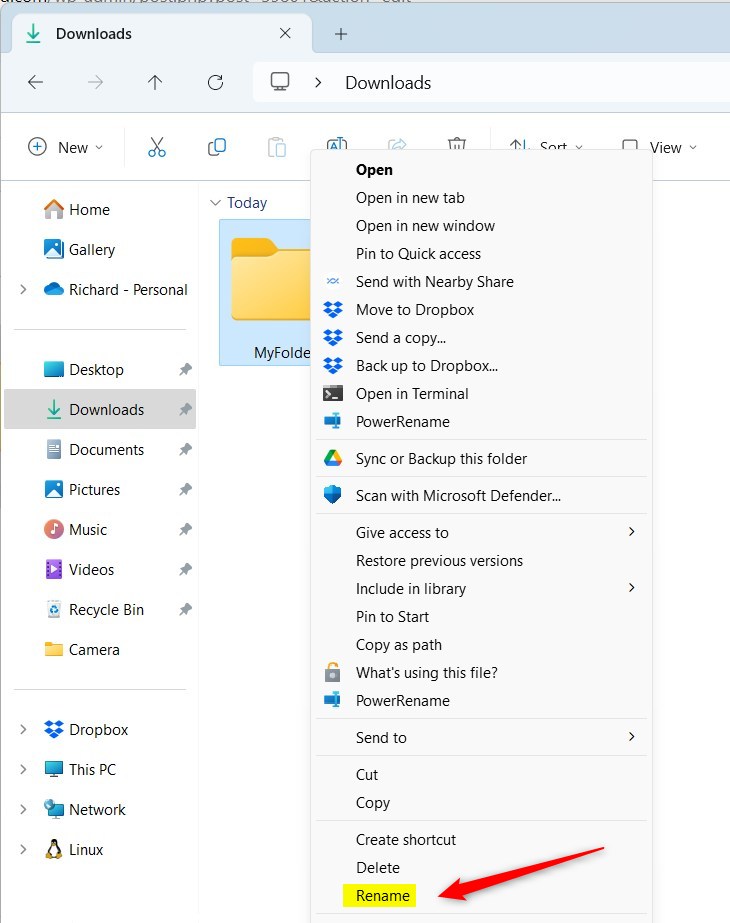This screenshot has width=730, height=923.
Task: Unpin Music using its pin icon
Action: [x=185, y=530]
